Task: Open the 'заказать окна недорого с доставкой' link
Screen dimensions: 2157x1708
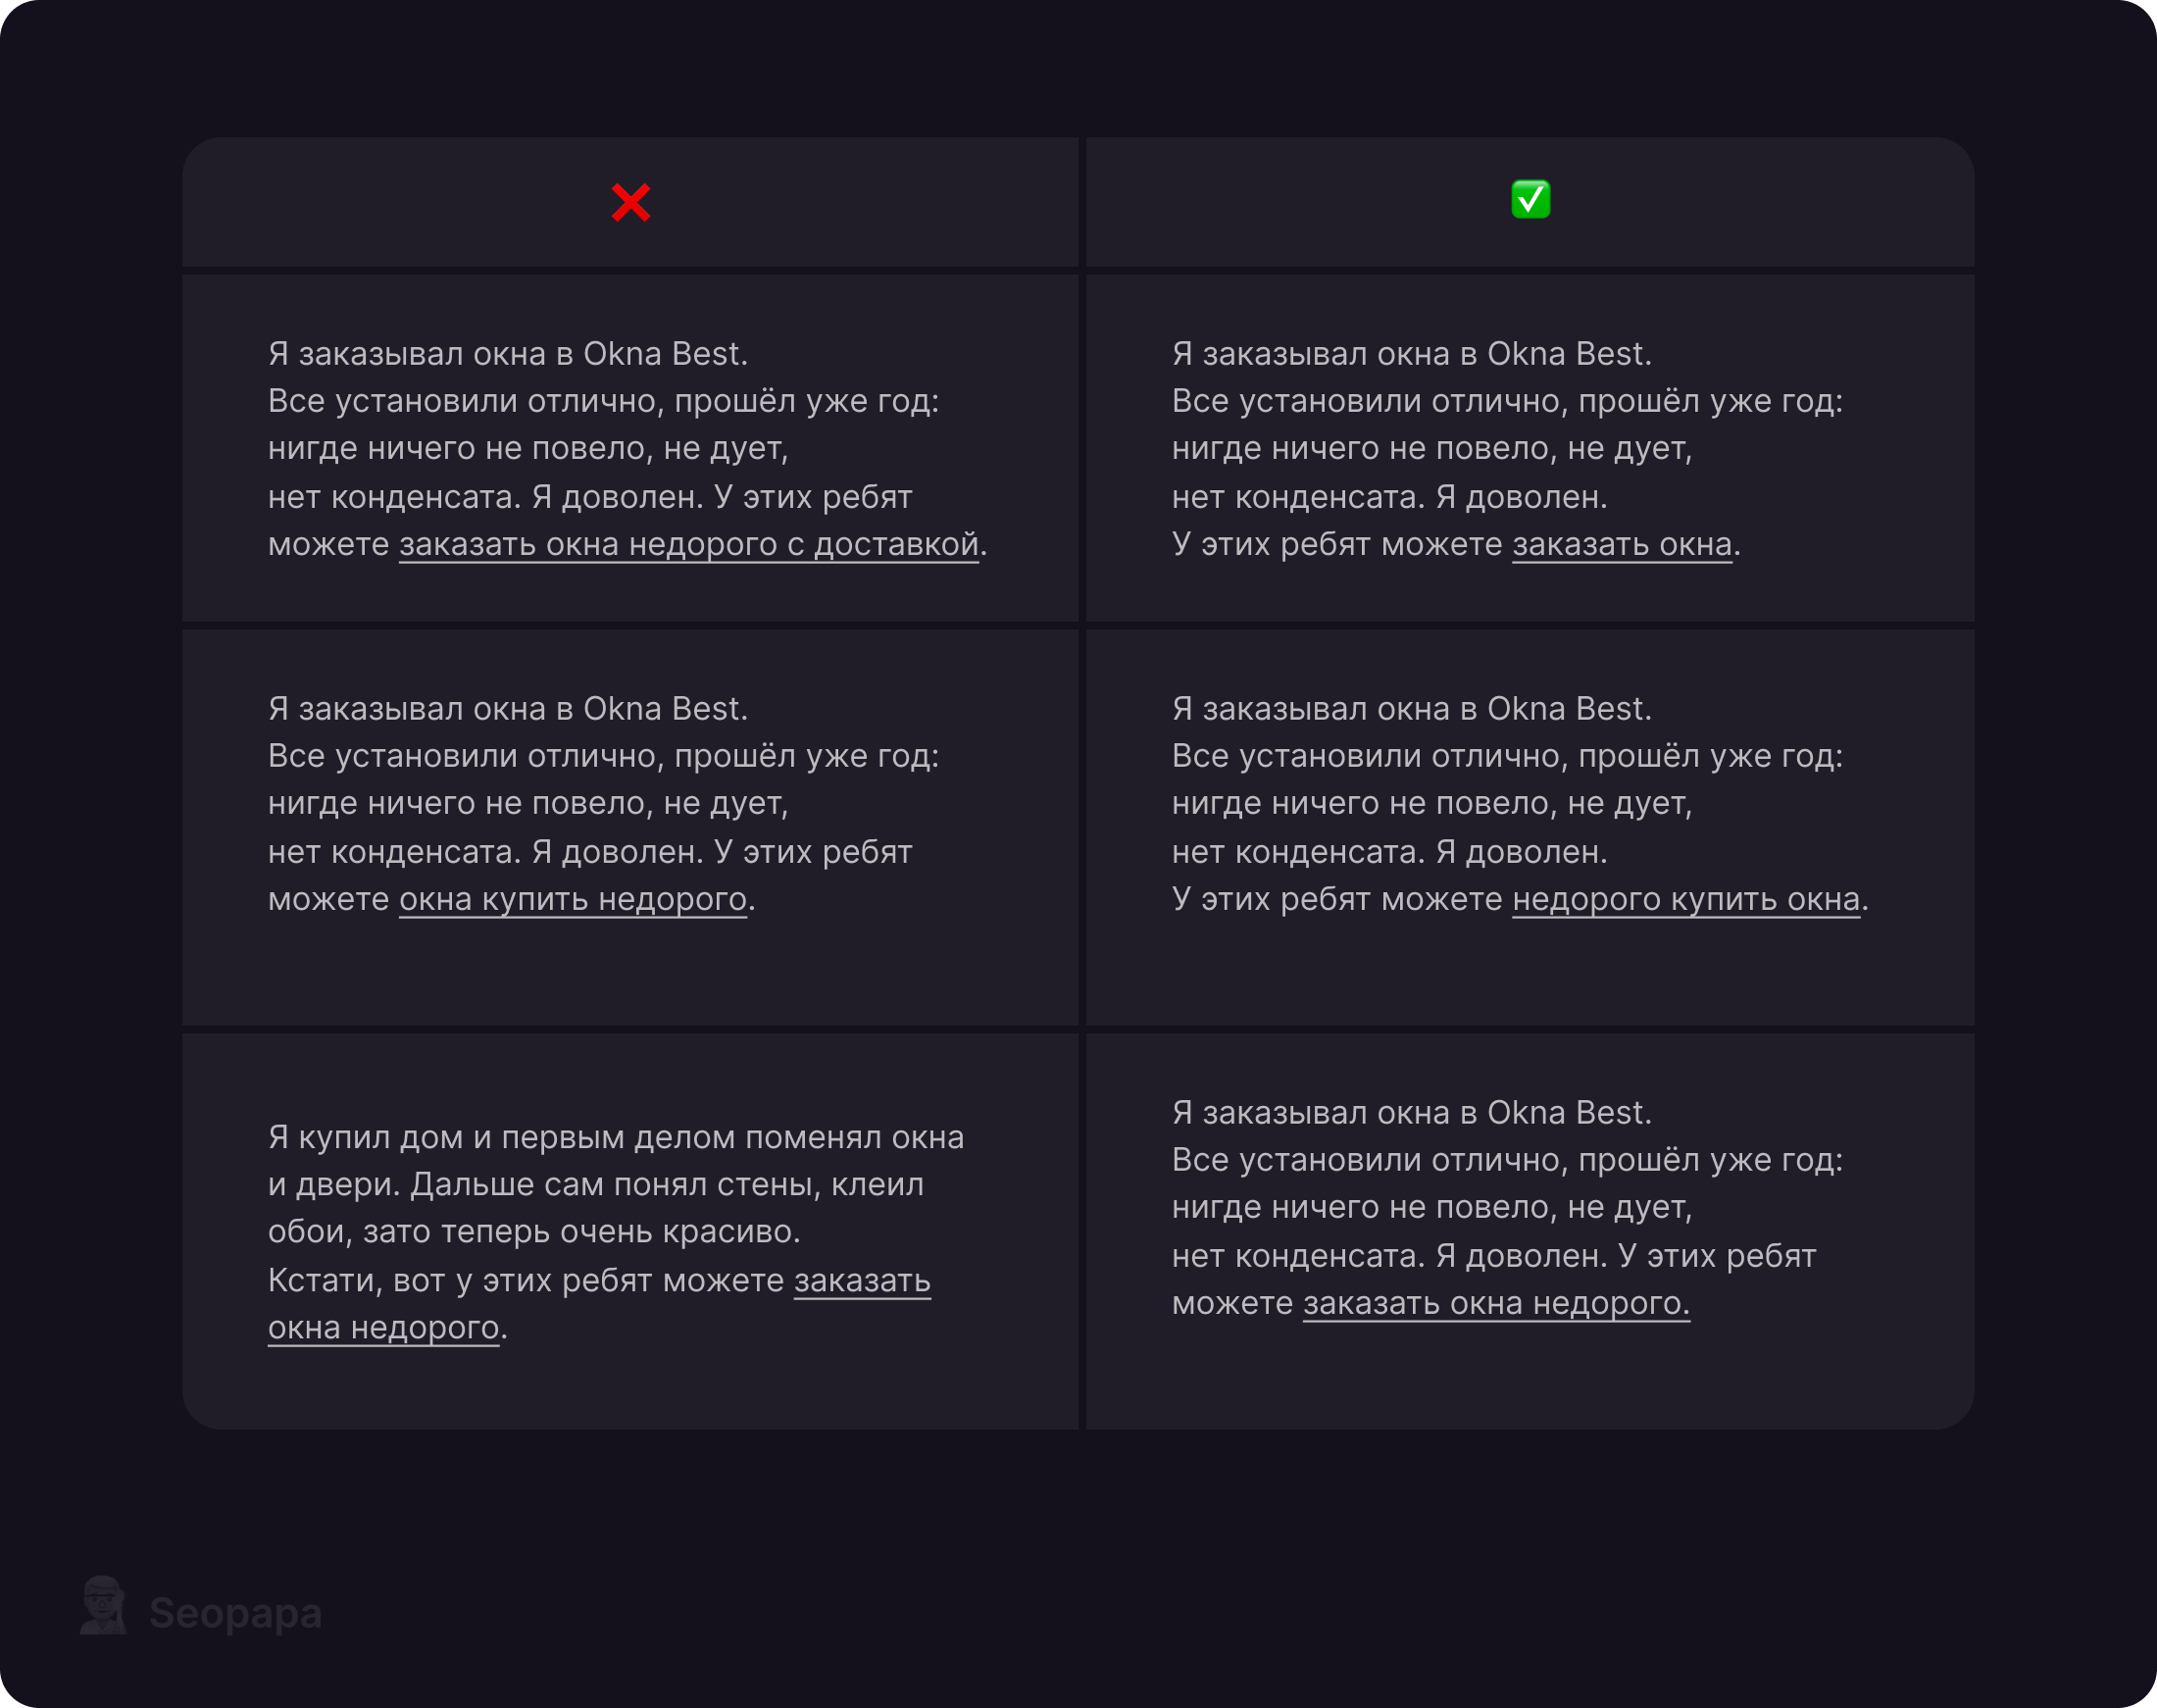Action: pyautogui.click(x=688, y=545)
